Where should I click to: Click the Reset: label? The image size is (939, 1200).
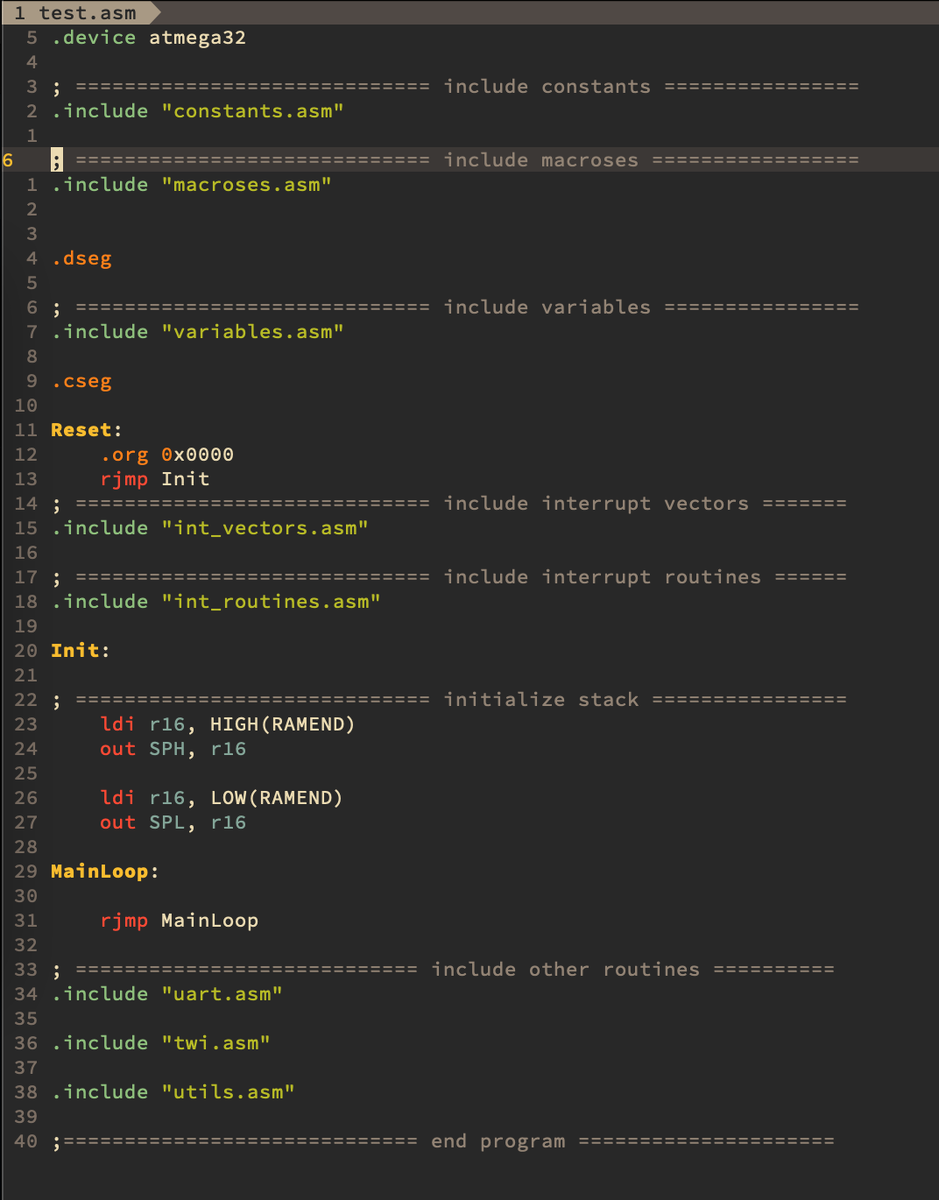click(x=87, y=430)
